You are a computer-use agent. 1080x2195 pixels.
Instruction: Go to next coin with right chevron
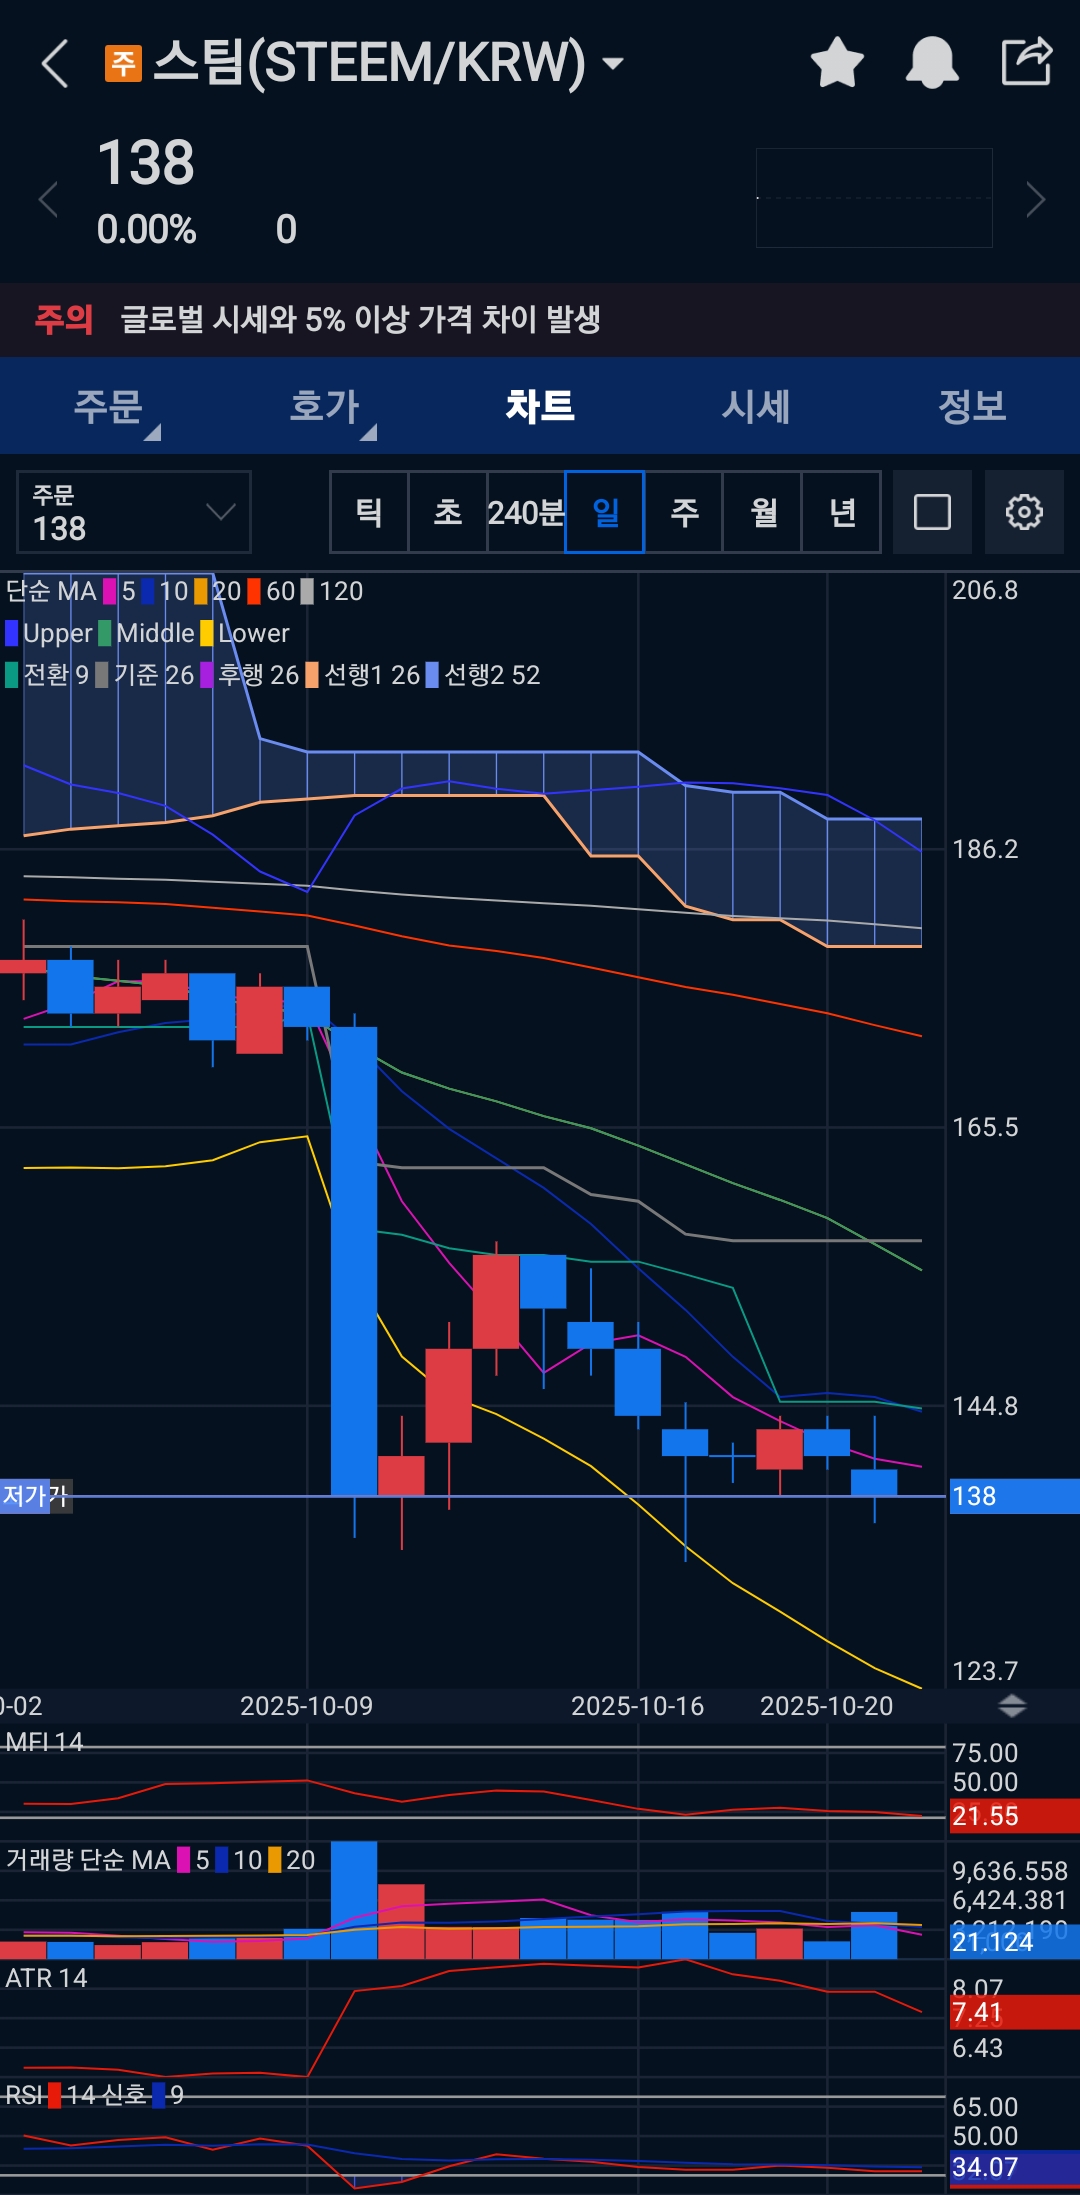pos(1036,200)
